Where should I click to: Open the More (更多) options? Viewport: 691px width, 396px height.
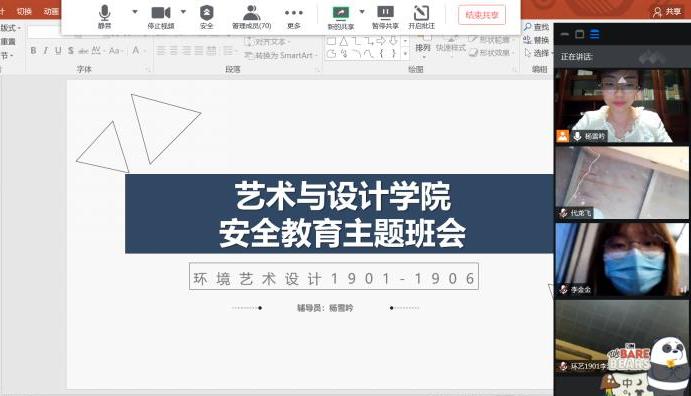(x=294, y=17)
